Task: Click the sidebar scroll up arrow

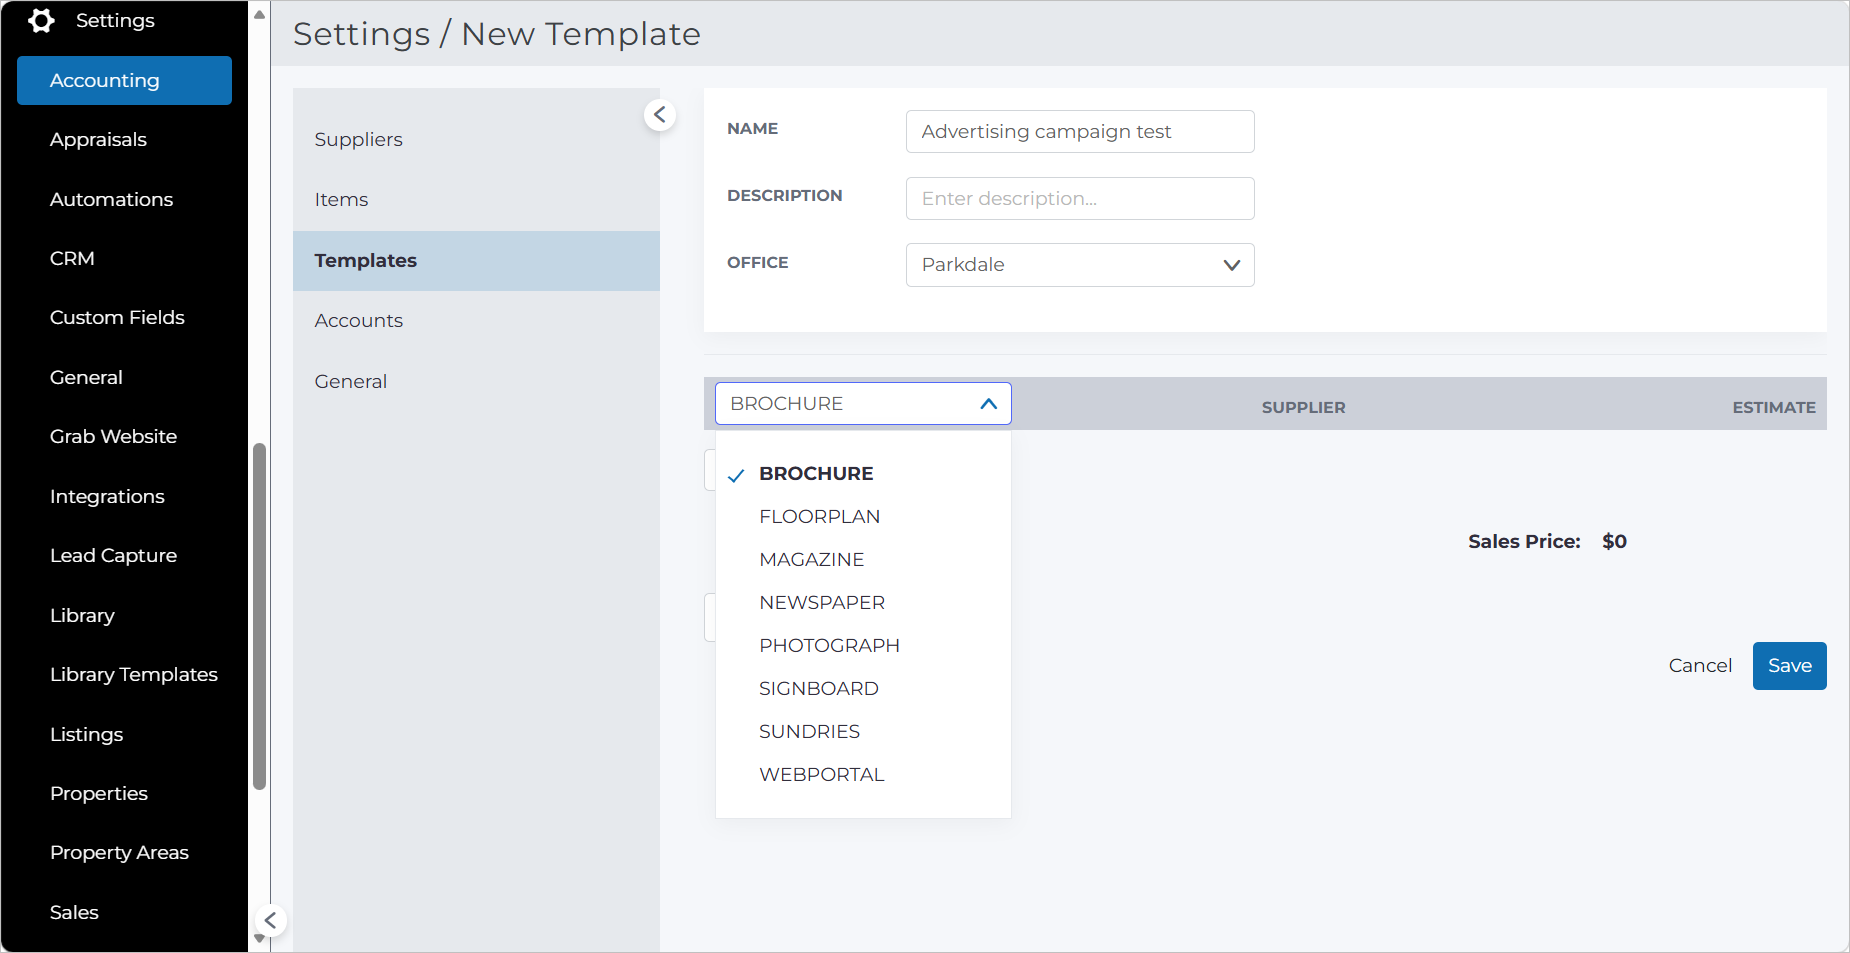Action: tap(259, 14)
